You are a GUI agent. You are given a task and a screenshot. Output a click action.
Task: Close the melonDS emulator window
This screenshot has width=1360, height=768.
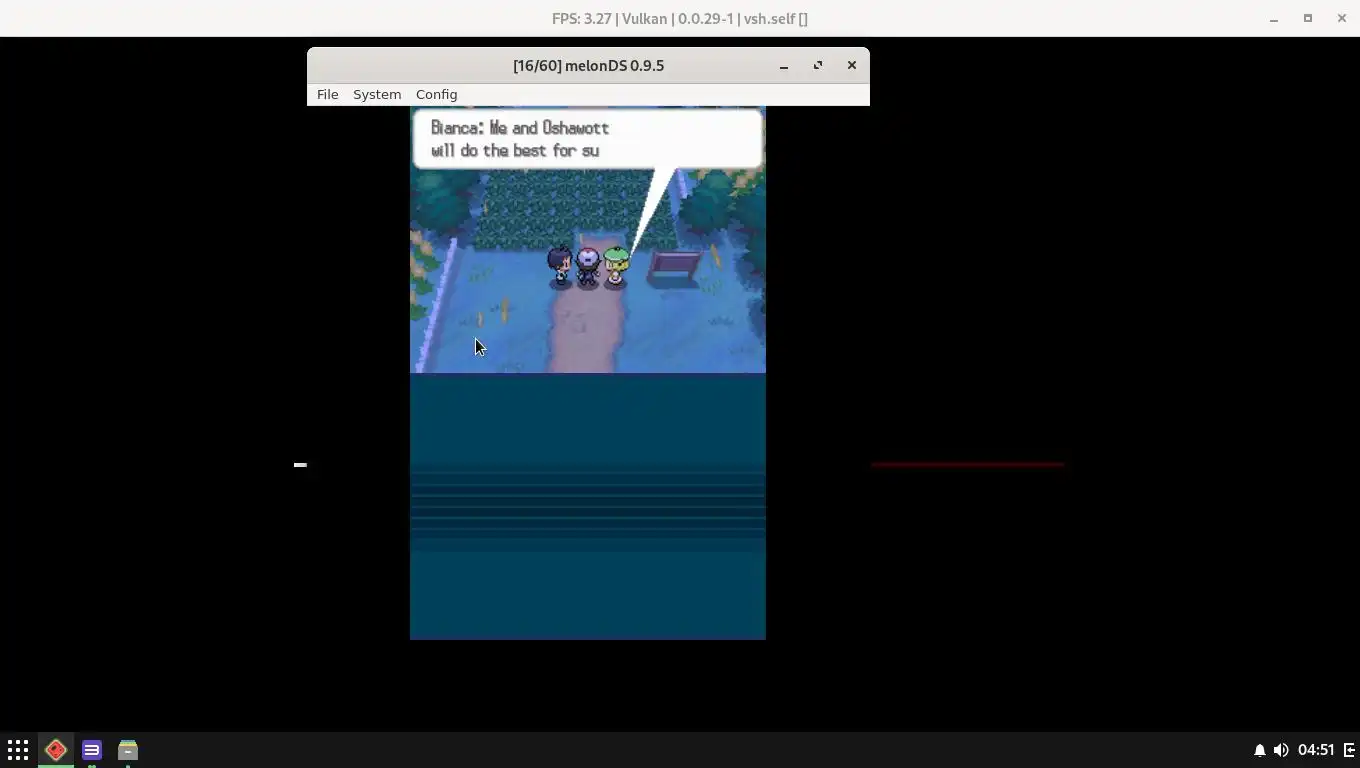tap(852, 66)
